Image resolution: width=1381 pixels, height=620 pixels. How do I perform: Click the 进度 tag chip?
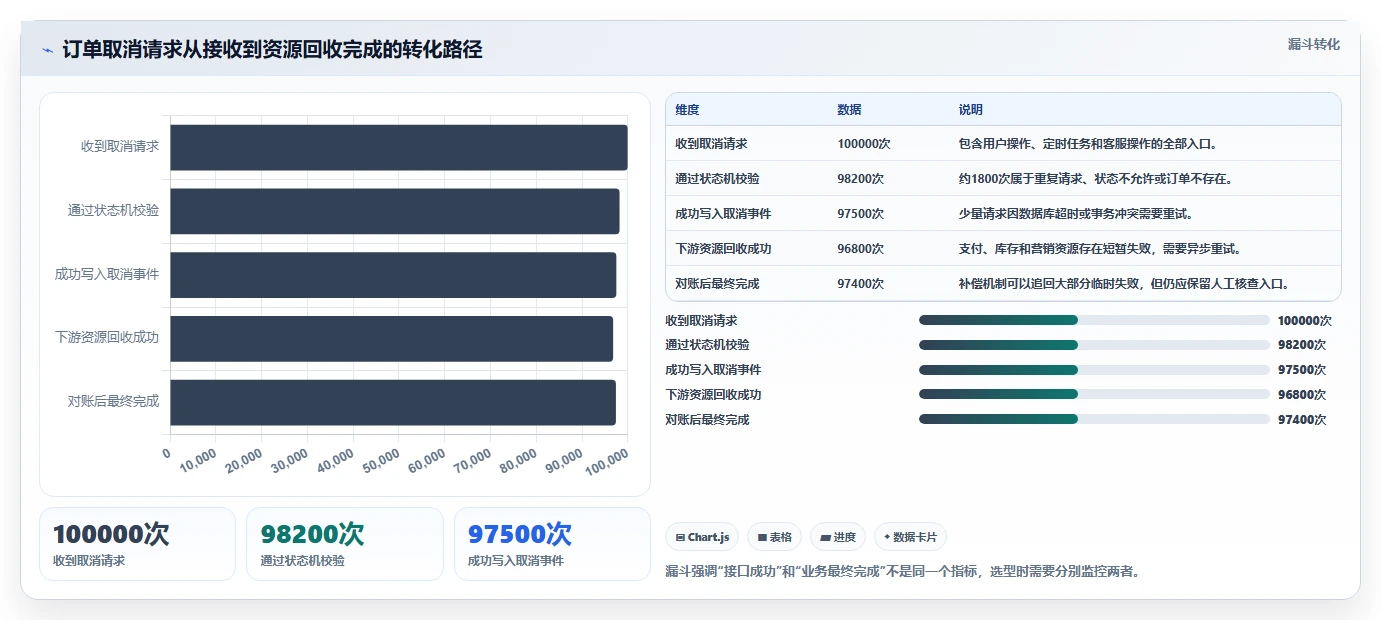[x=838, y=537]
